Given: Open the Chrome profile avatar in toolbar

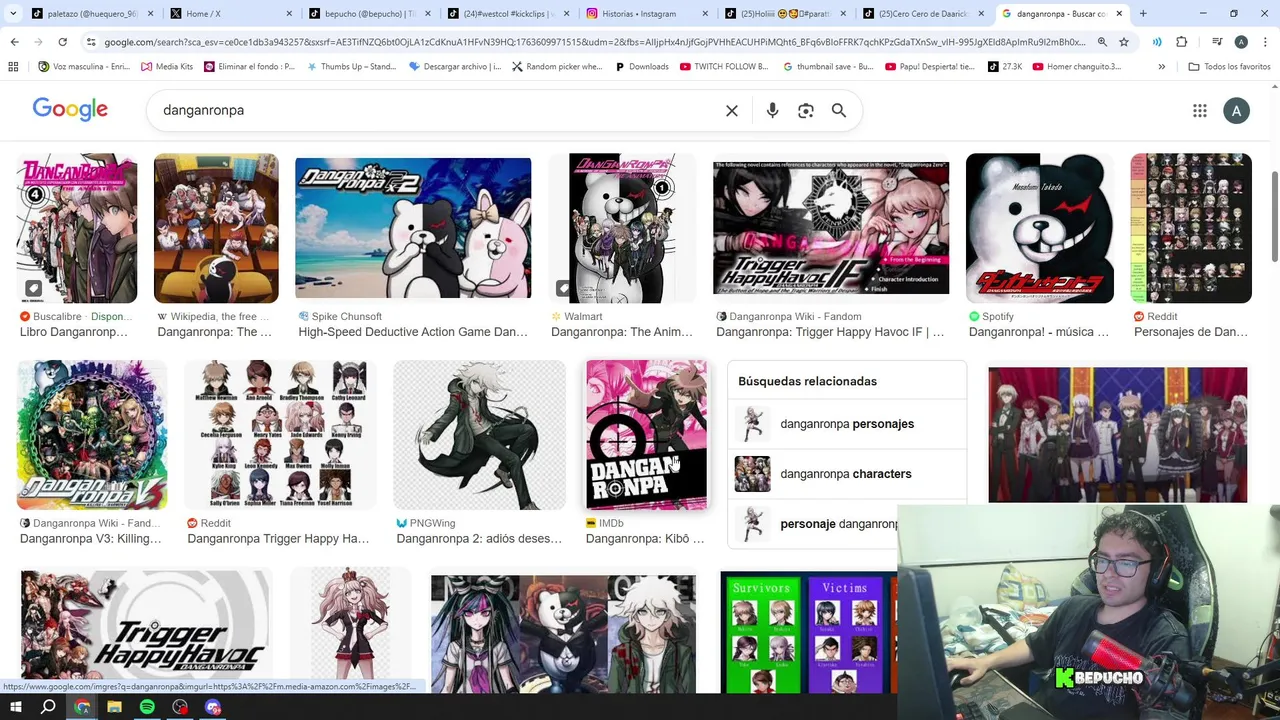Looking at the screenshot, I should 1241,42.
